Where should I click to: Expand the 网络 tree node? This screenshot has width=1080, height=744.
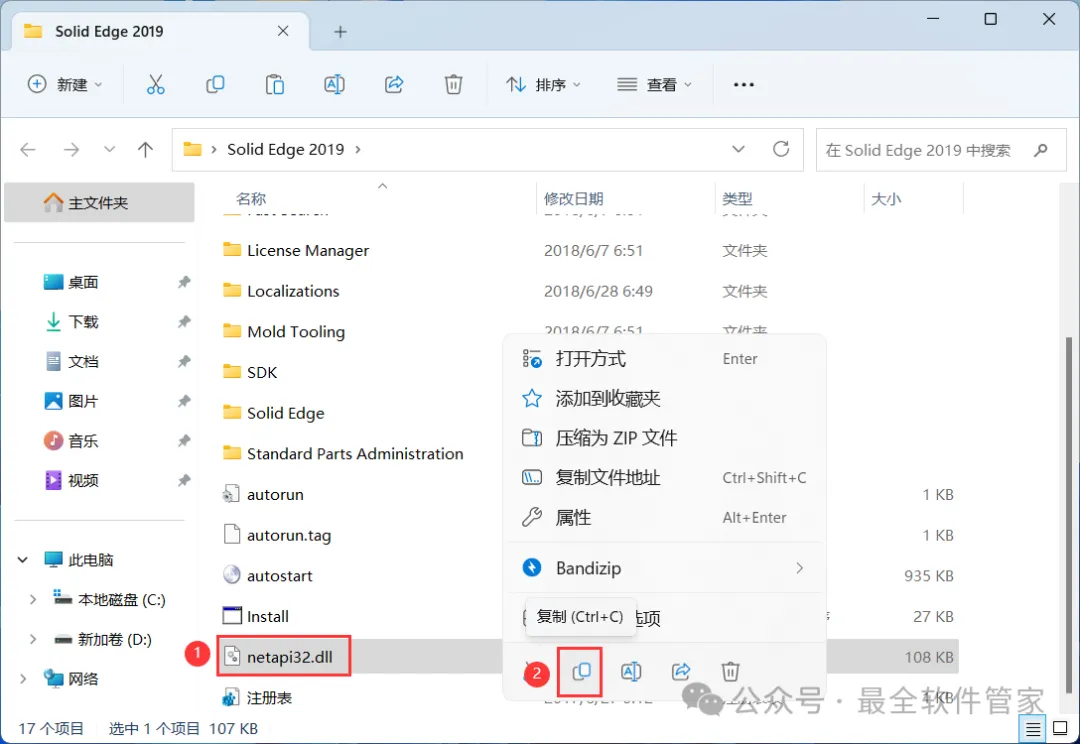23,679
